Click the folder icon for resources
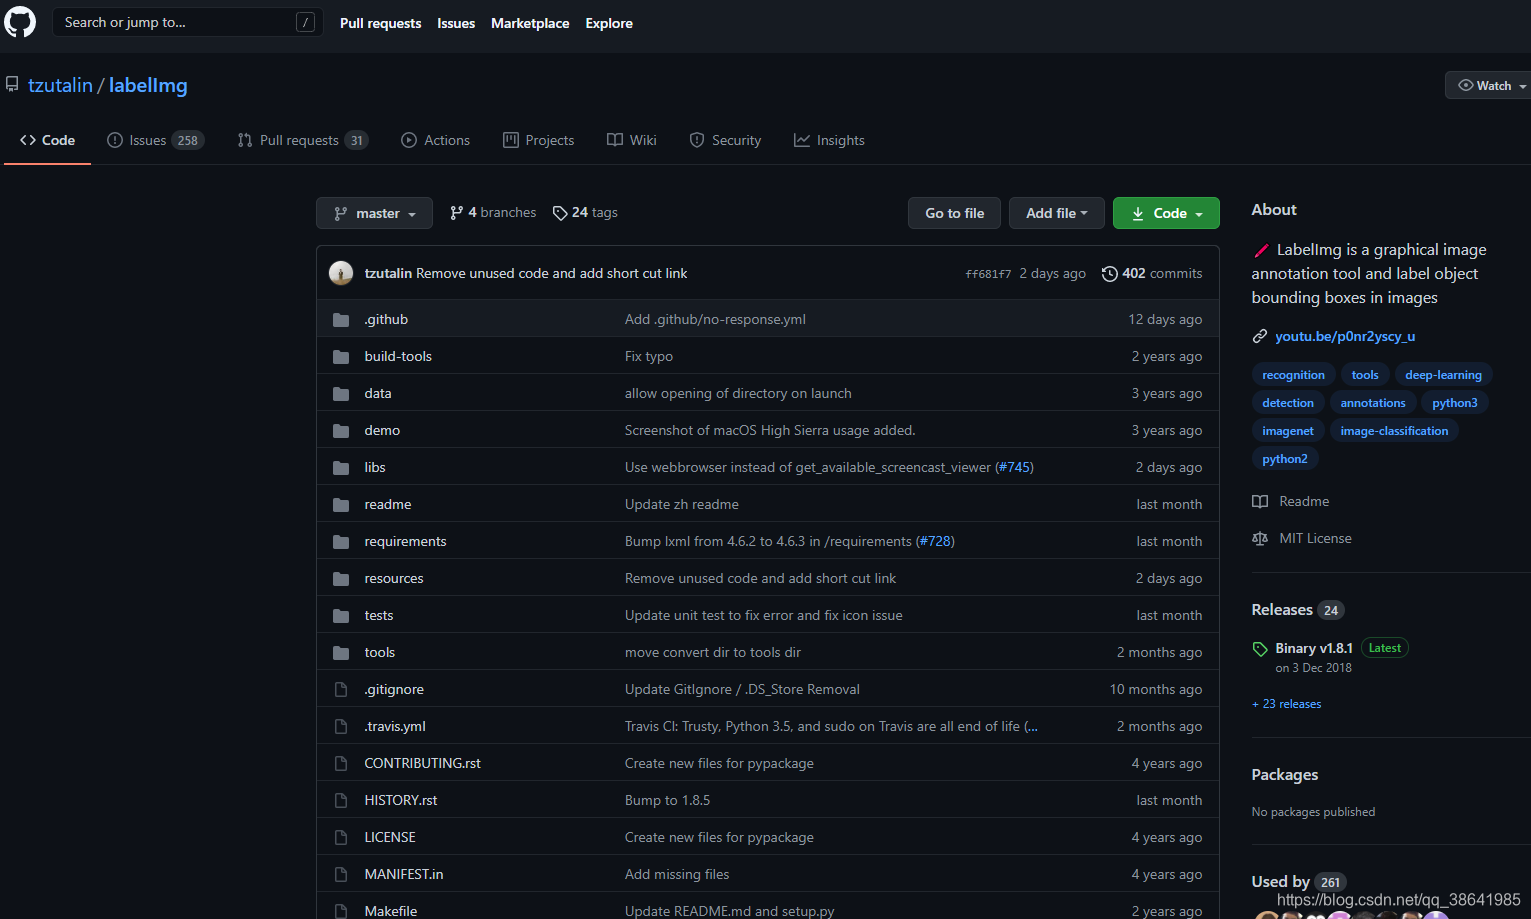 (341, 579)
